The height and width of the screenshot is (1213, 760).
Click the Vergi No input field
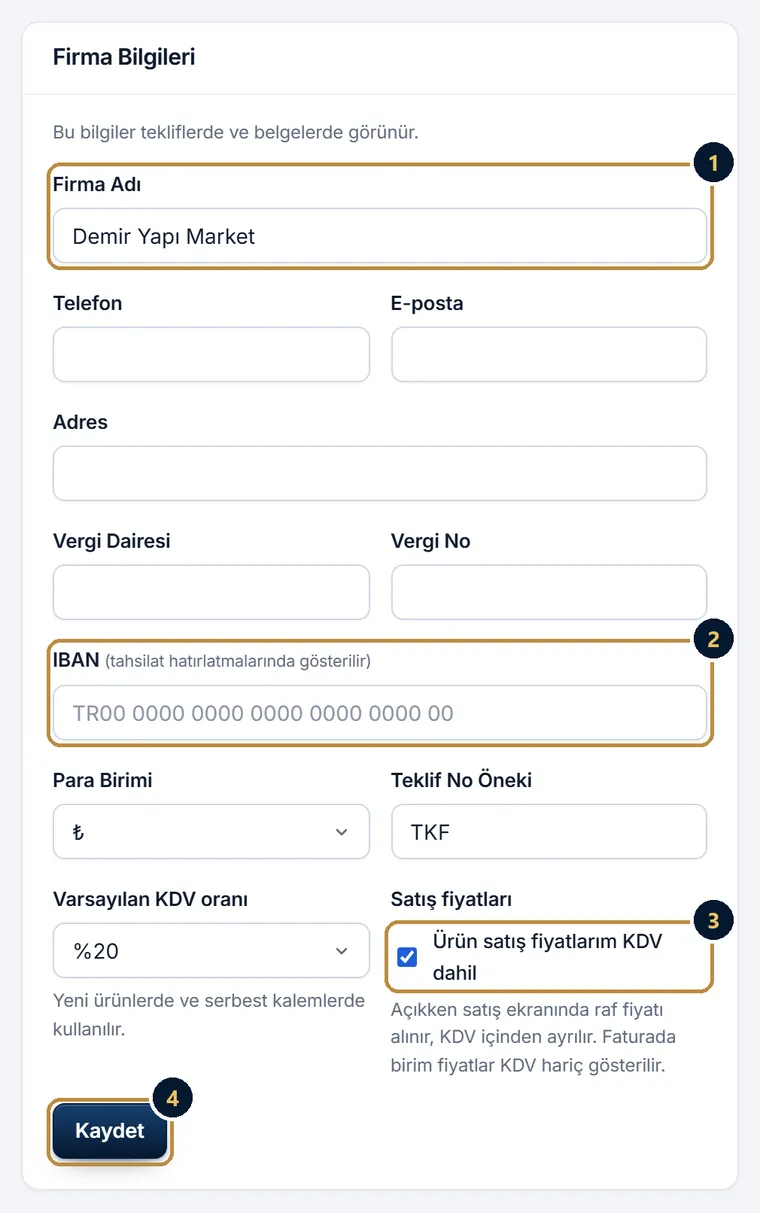(x=549, y=592)
